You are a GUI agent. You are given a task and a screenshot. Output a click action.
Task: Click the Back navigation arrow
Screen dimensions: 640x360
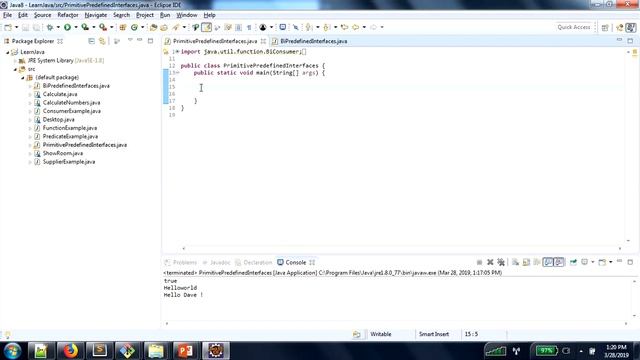click(x=356, y=27)
